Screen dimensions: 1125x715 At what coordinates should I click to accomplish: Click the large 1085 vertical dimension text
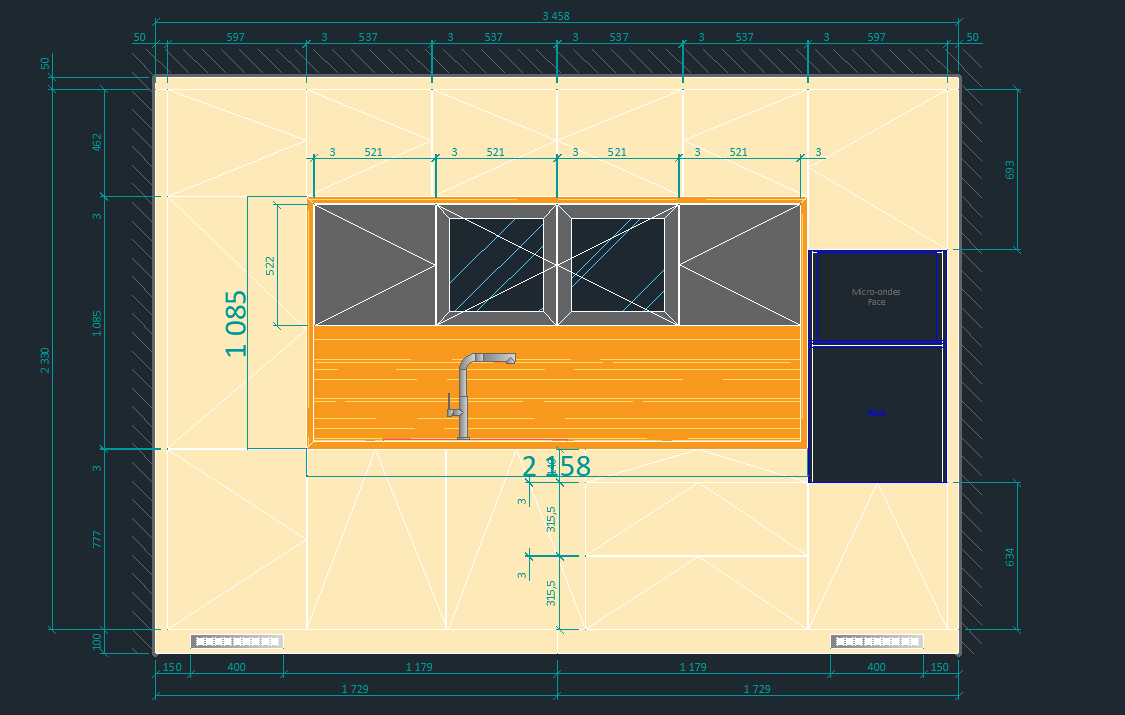click(236, 323)
